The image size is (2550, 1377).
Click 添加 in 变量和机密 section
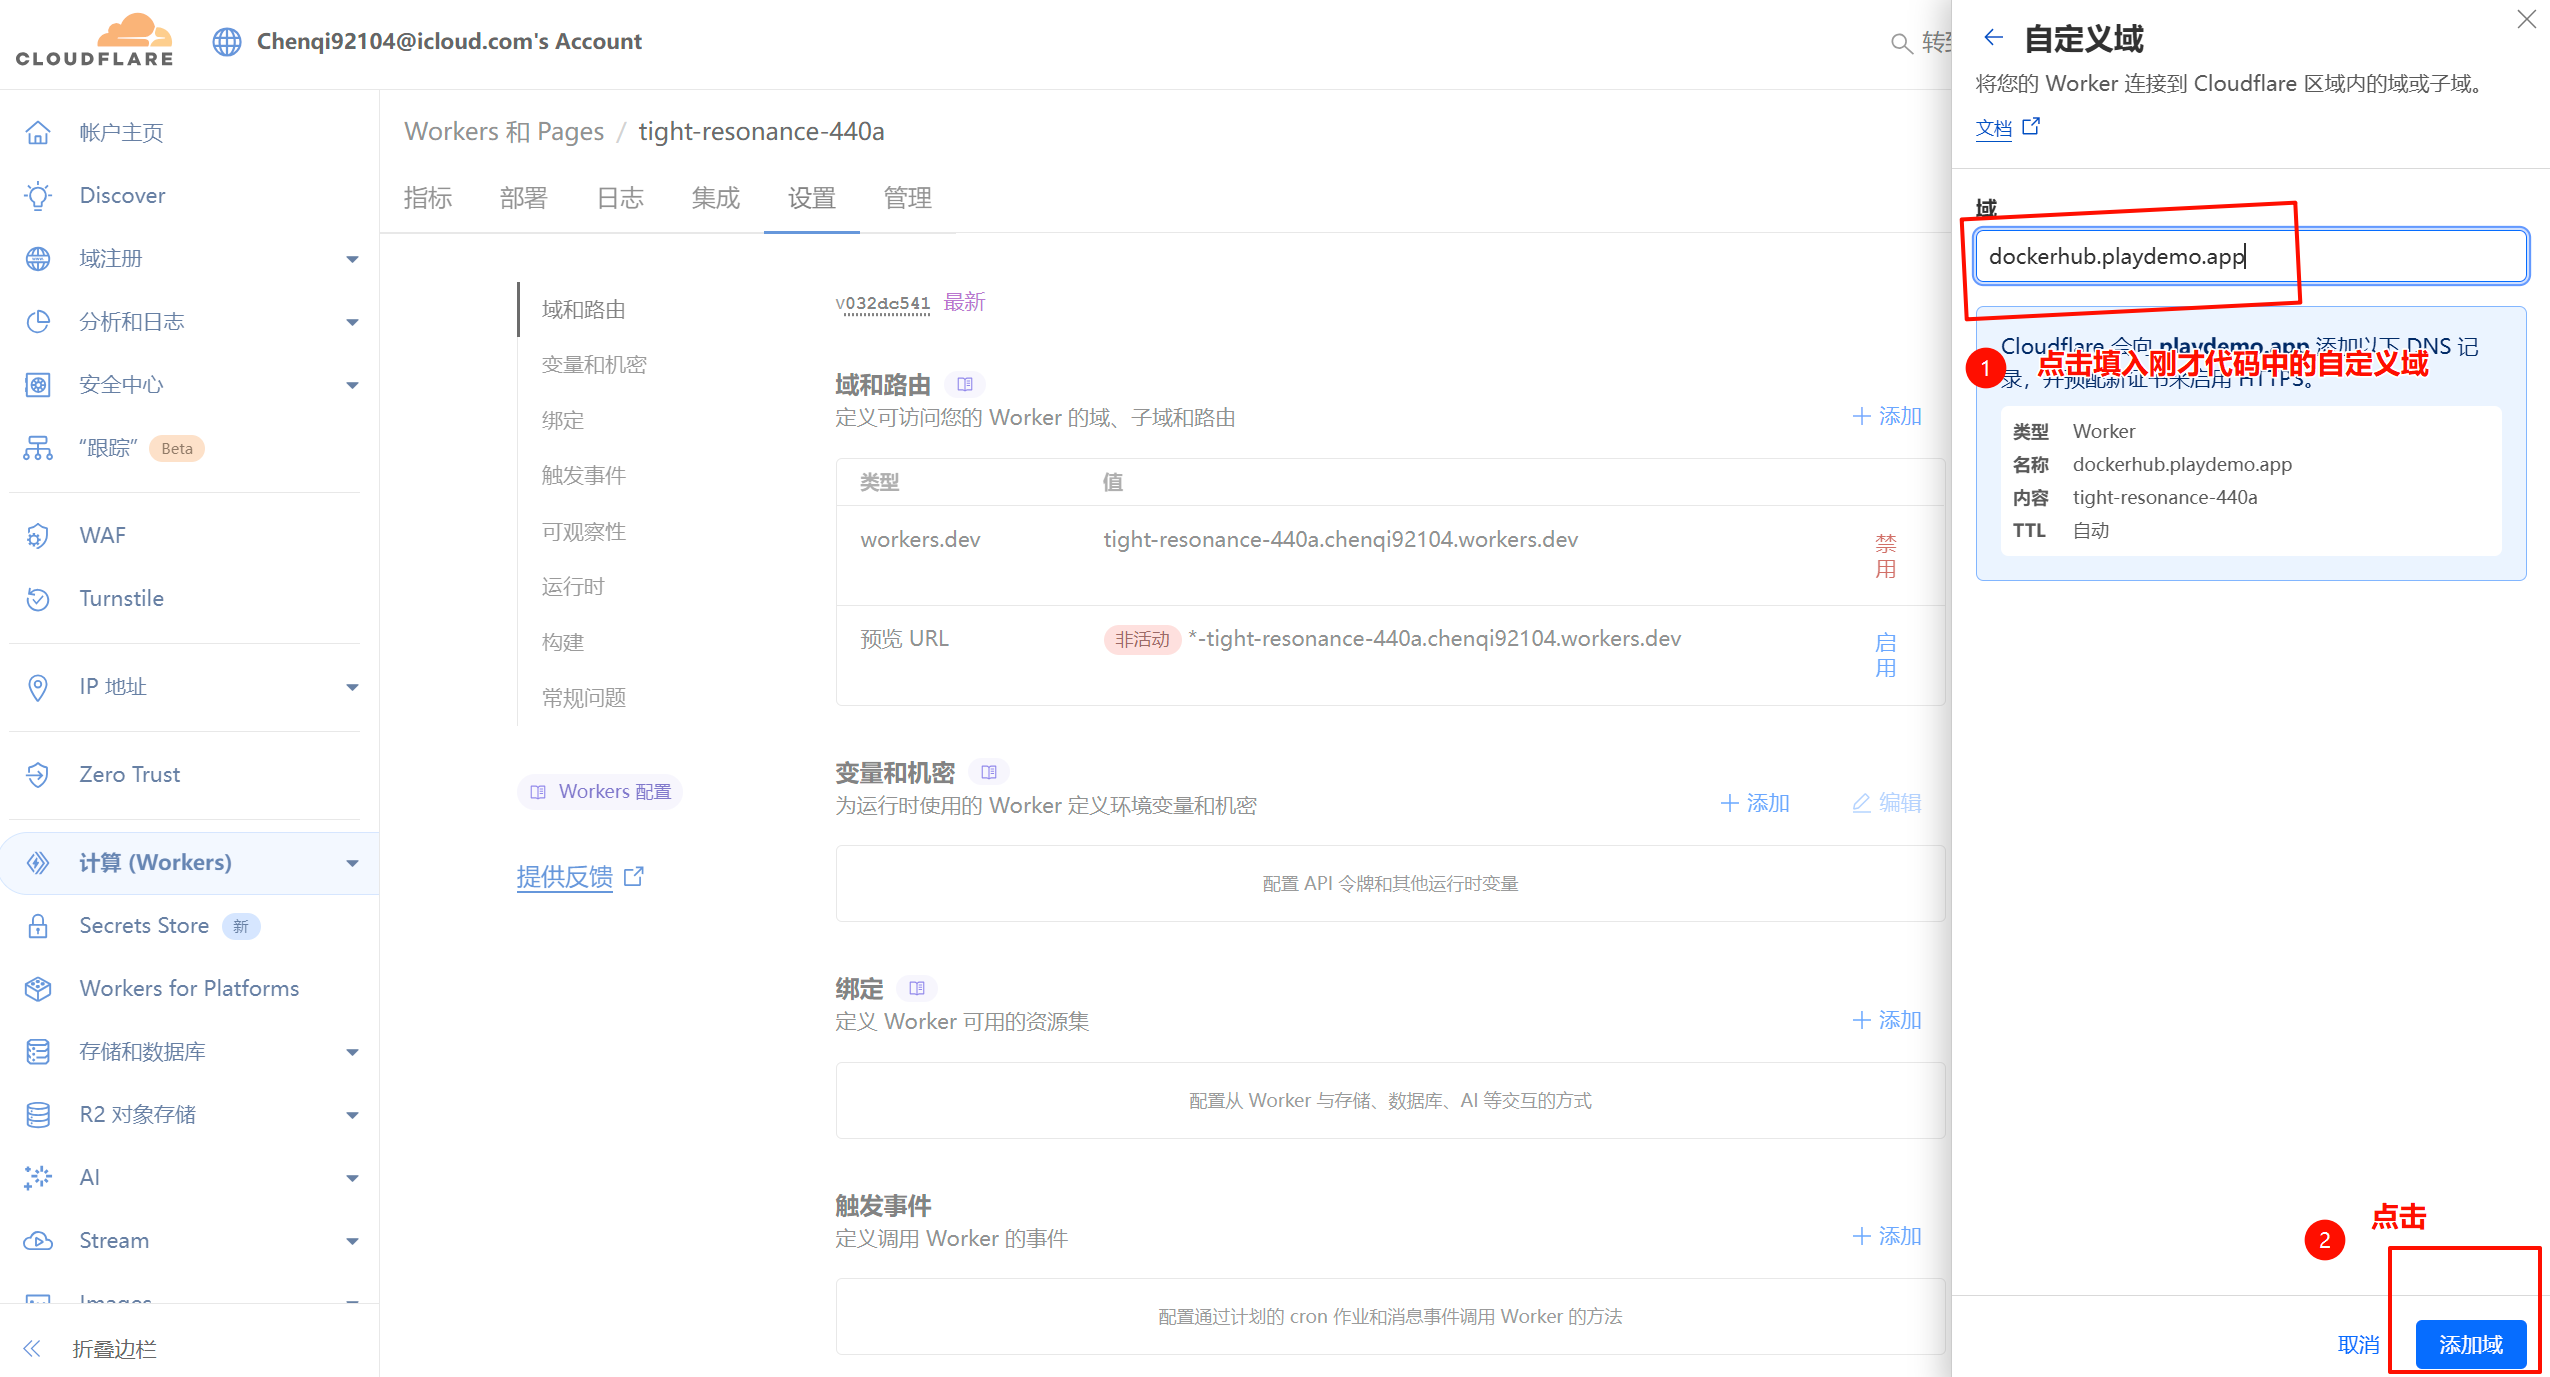click(1755, 803)
